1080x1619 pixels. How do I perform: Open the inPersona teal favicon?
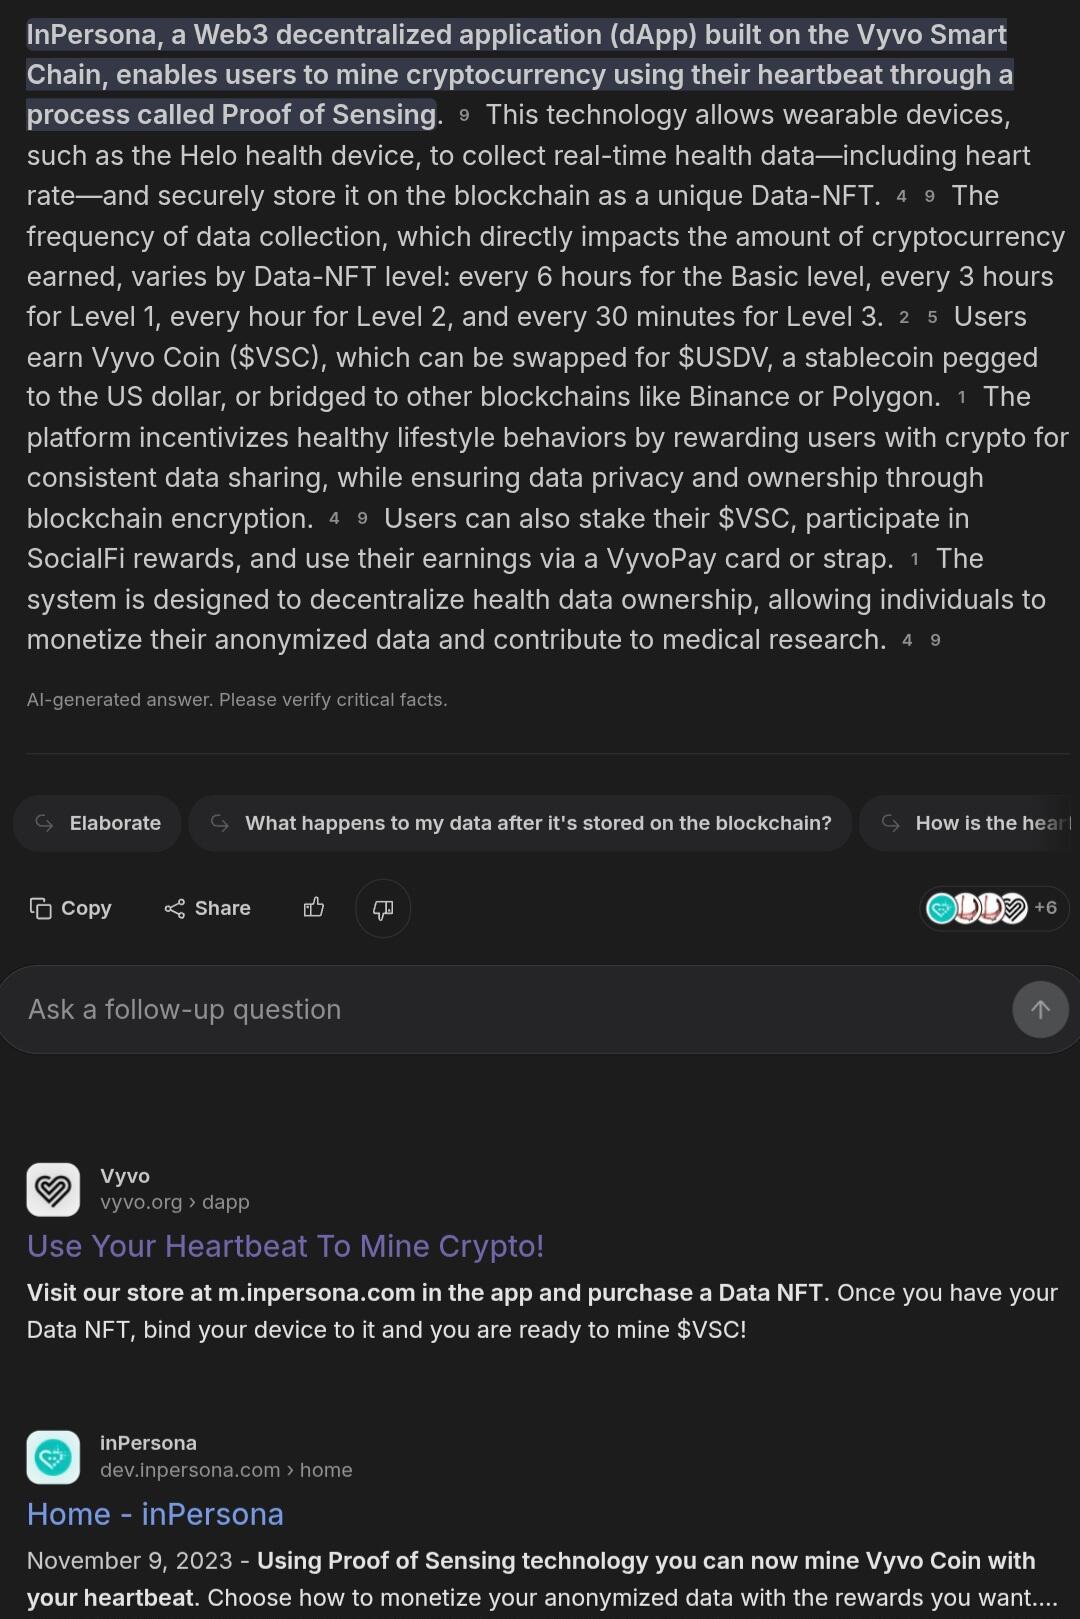pos(53,1457)
